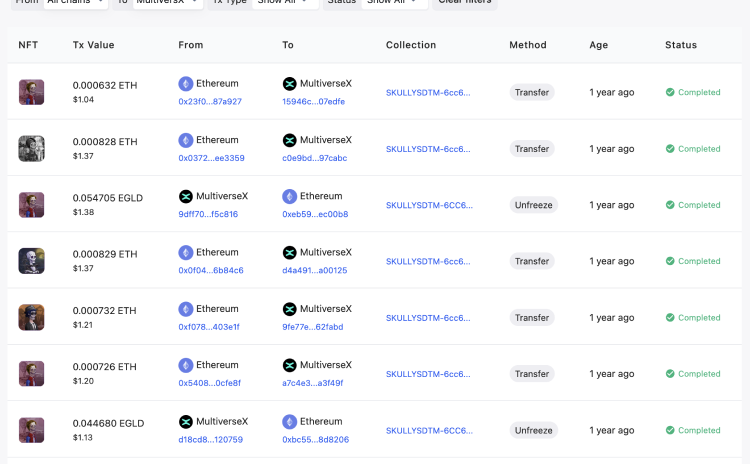Open sender address 0x5408...0cfe8f
Screen dimensions: 750x464
[x=210, y=383]
